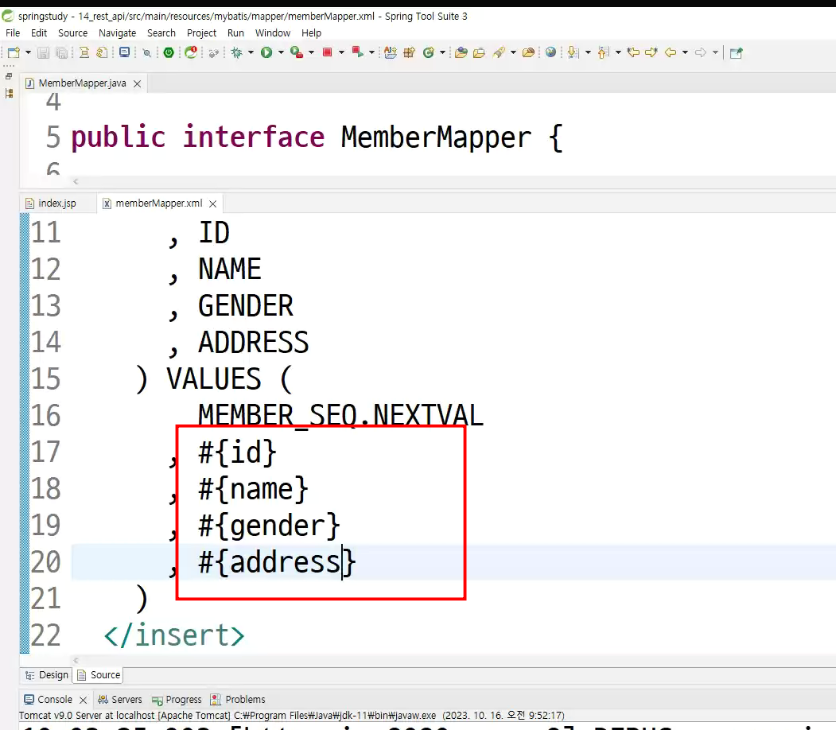
Task: Open the Edit menu
Action: pos(39,33)
